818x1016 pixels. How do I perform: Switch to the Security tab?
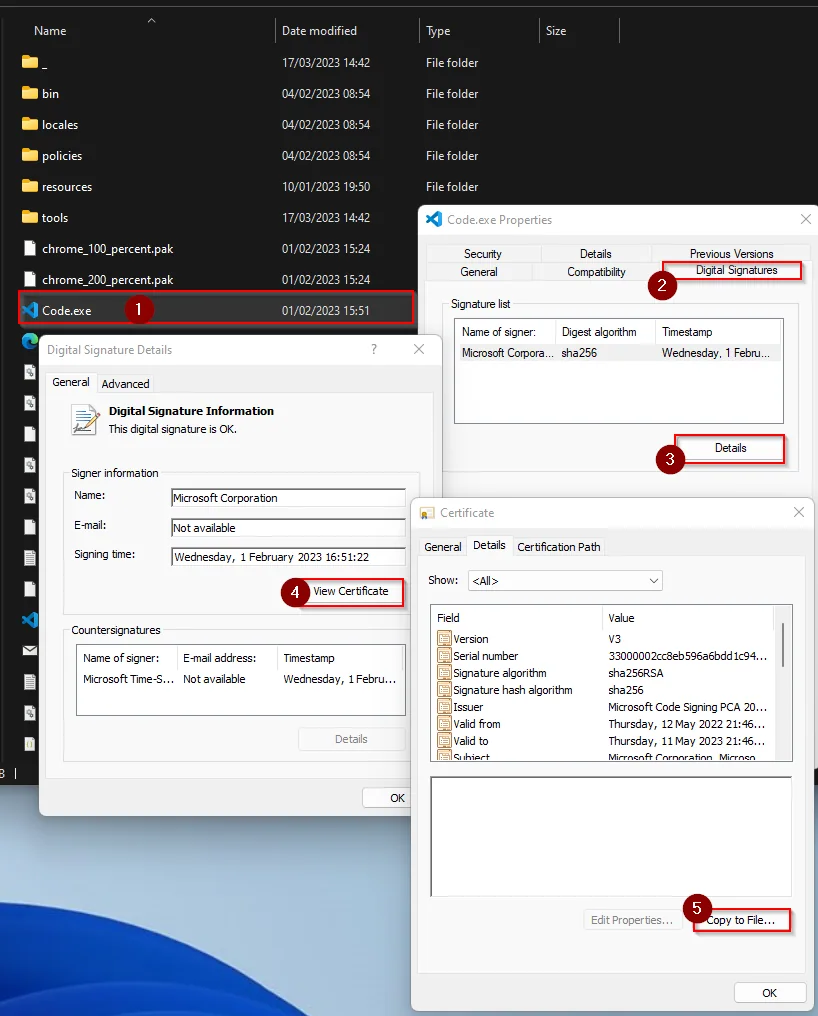point(483,253)
